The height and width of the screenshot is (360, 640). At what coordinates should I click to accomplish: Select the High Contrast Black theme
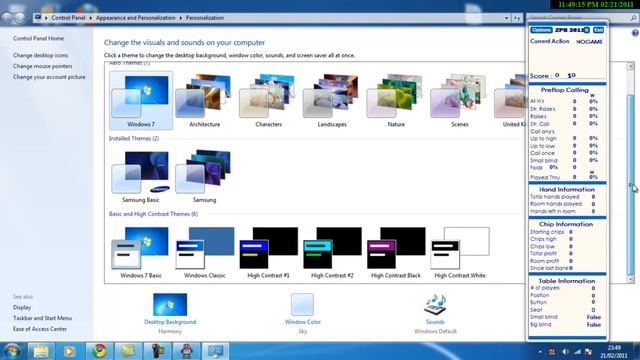pyautogui.click(x=396, y=252)
